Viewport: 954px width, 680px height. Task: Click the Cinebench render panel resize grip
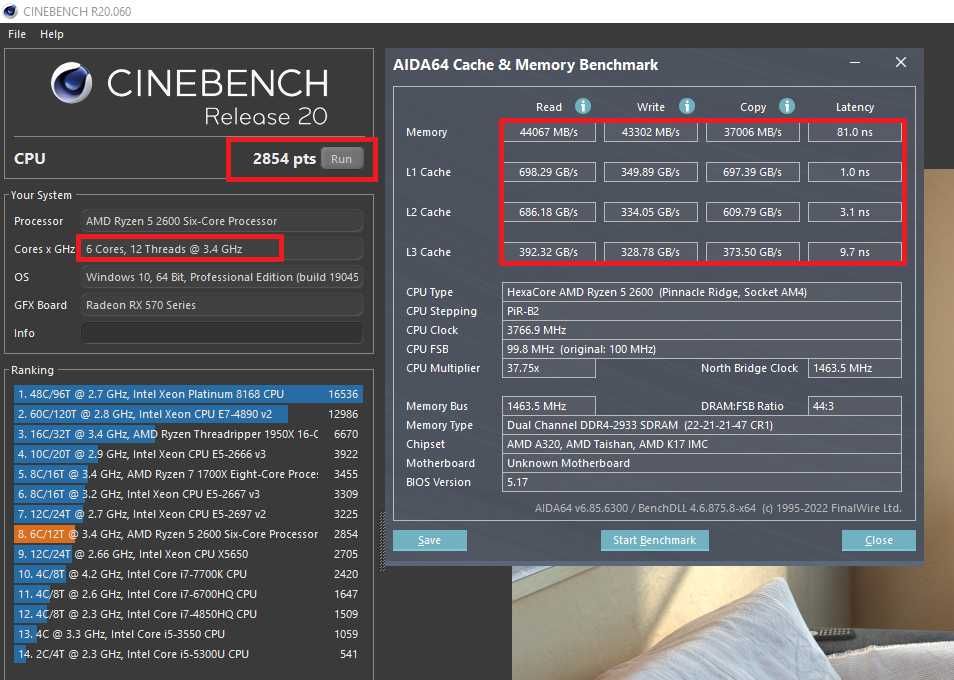[382, 542]
